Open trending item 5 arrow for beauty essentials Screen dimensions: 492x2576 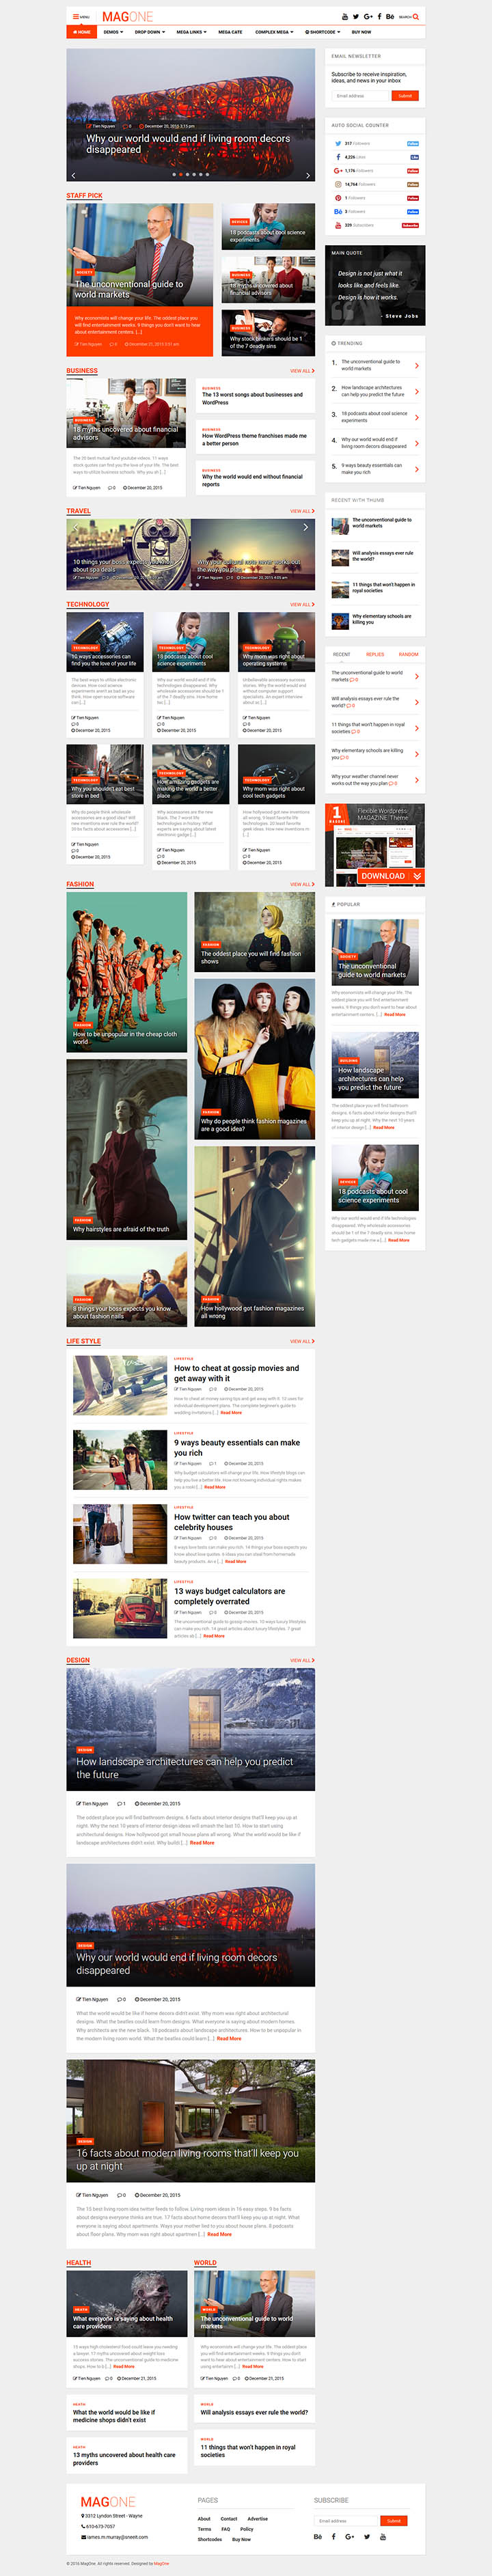pos(417,469)
